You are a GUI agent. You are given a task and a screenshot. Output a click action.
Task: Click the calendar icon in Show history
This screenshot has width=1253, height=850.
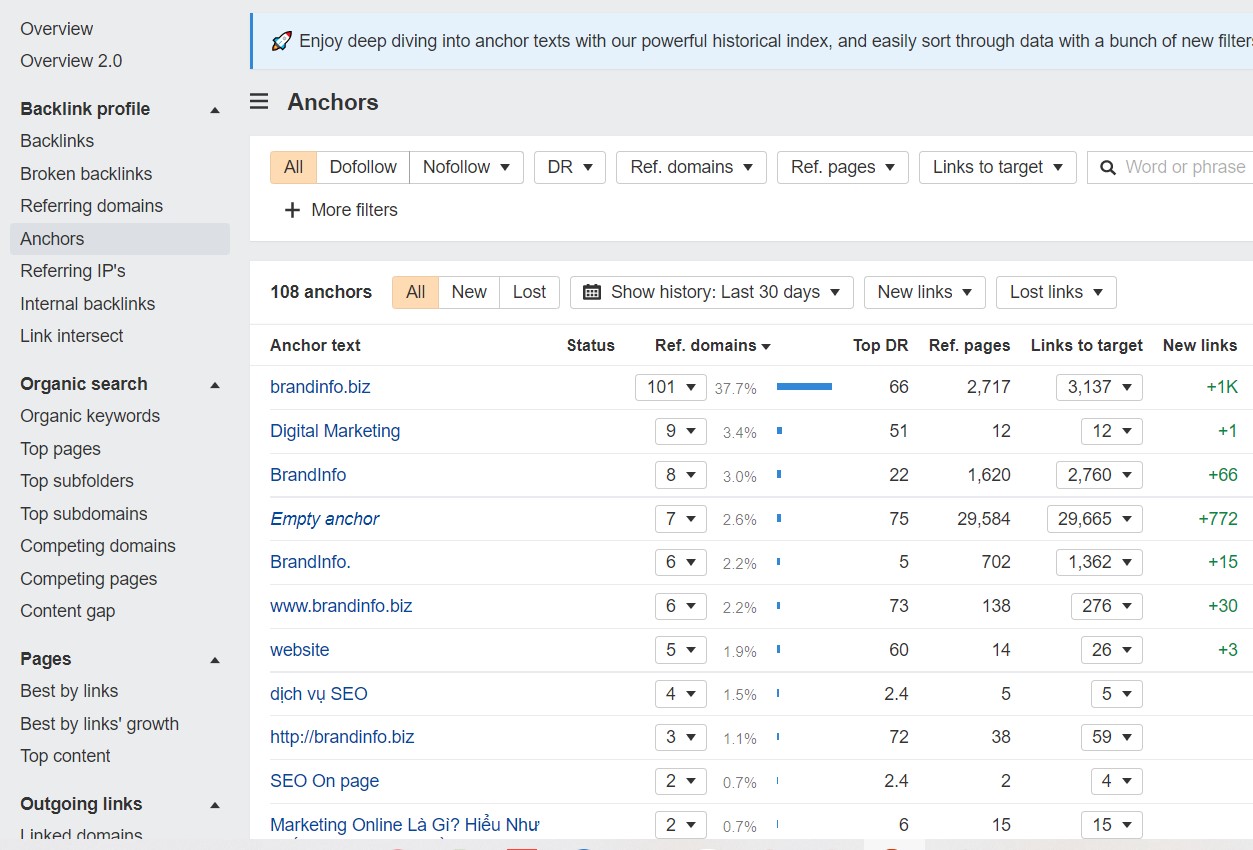tap(592, 292)
